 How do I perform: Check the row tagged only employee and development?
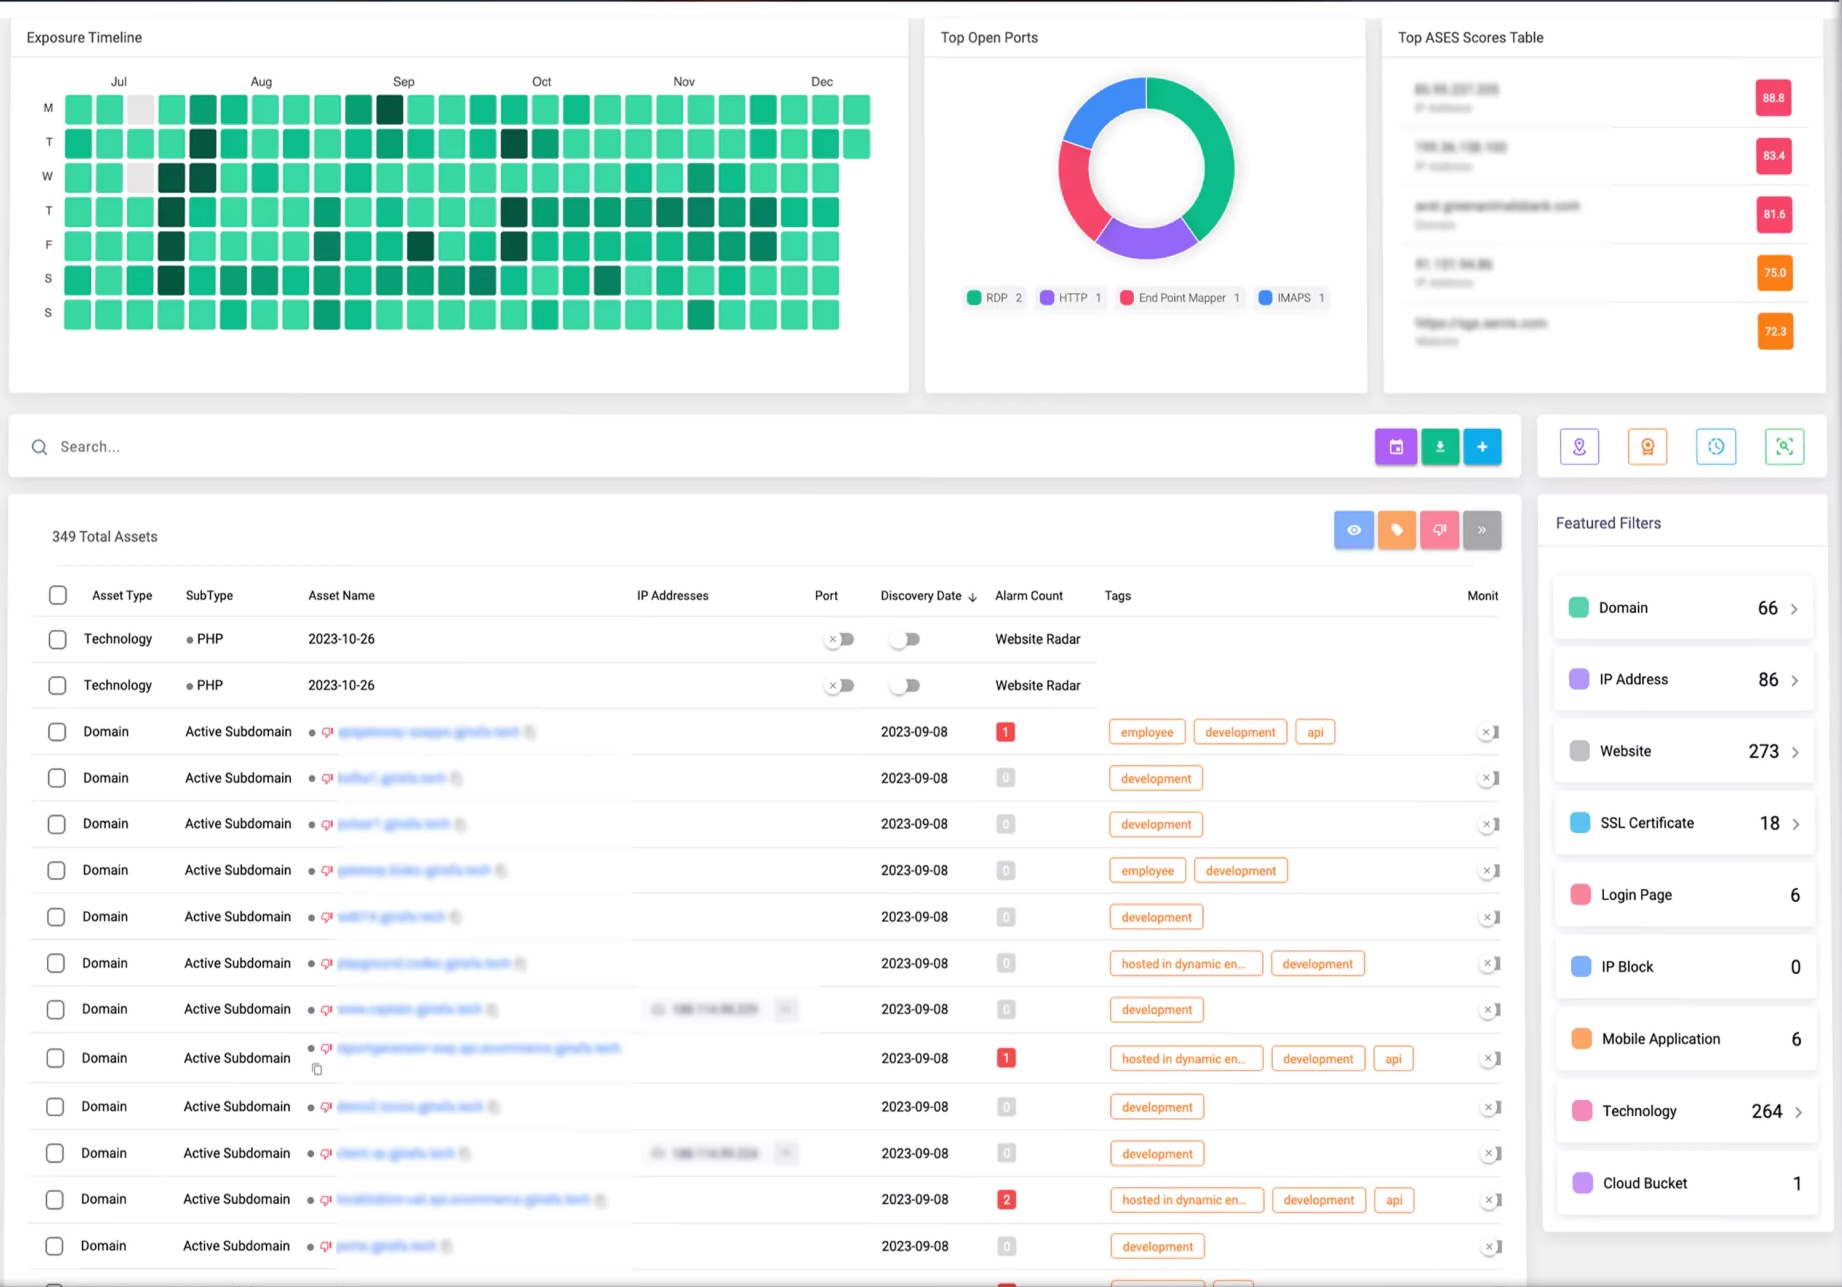[56, 870]
